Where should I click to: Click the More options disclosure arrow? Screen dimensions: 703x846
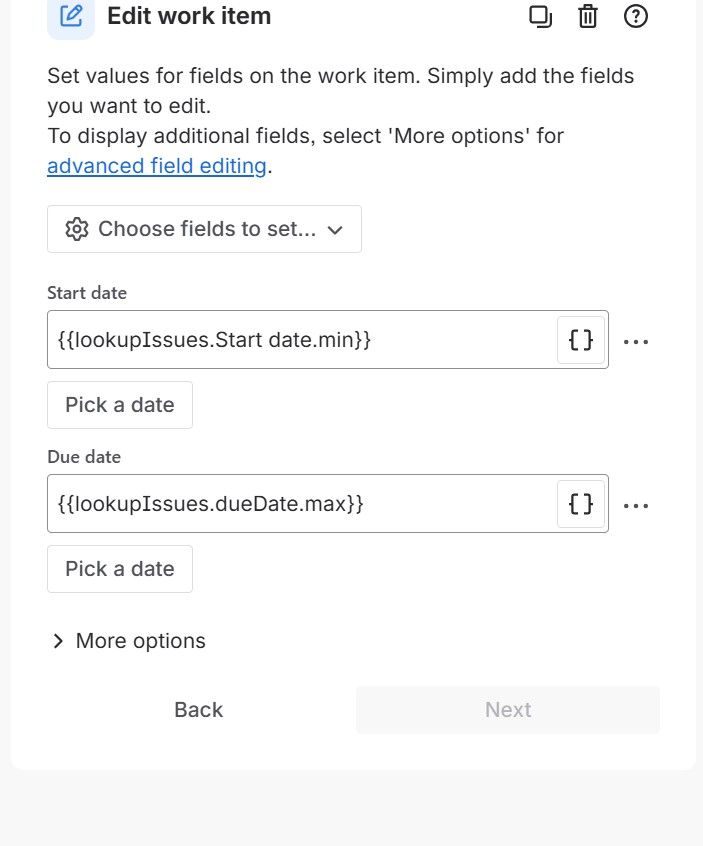(58, 640)
